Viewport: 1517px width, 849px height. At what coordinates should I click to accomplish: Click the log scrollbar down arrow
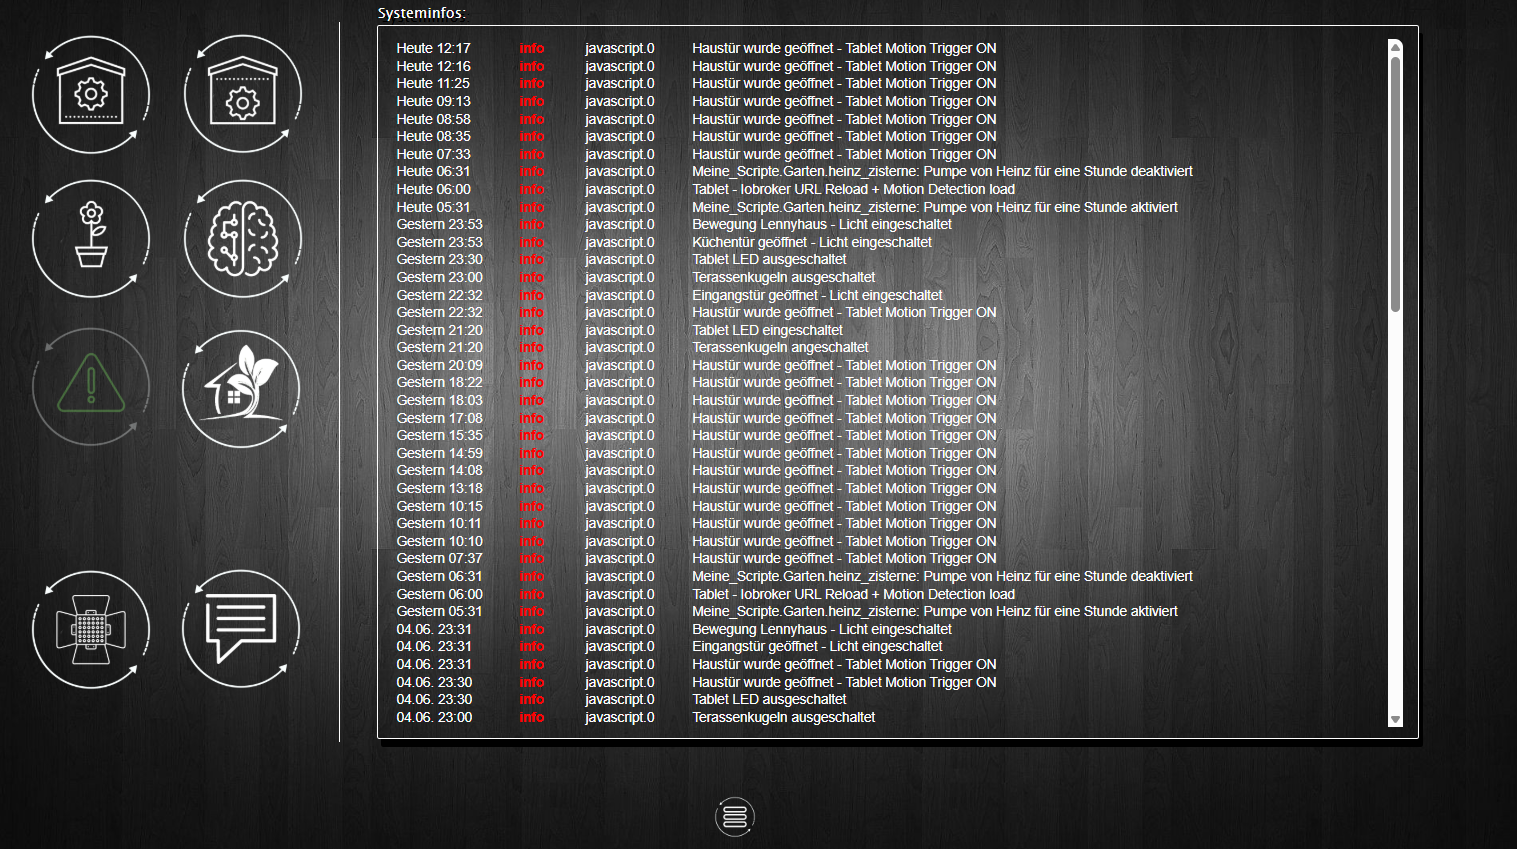pyautogui.click(x=1395, y=719)
